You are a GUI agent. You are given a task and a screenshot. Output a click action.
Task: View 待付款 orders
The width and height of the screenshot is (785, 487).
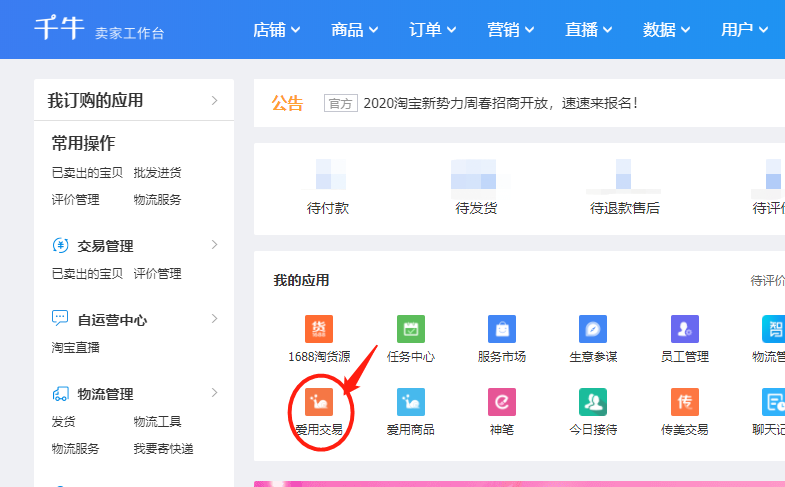coord(328,208)
